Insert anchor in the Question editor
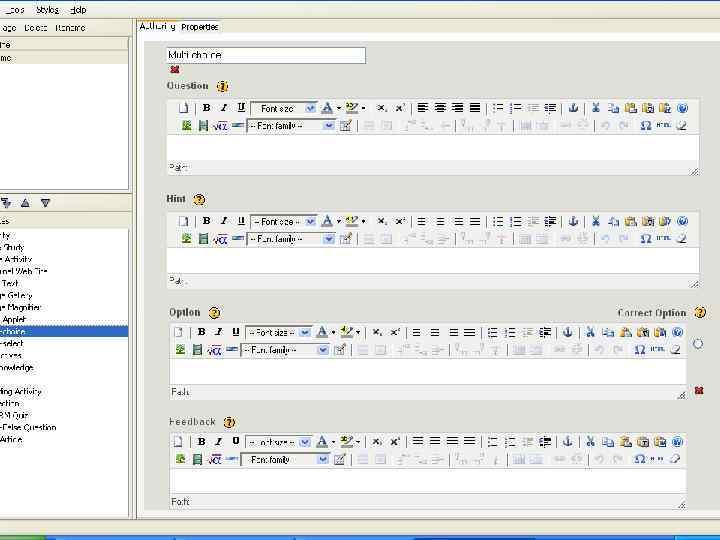Image resolution: width=720 pixels, height=540 pixels. pyautogui.click(x=573, y=108)
